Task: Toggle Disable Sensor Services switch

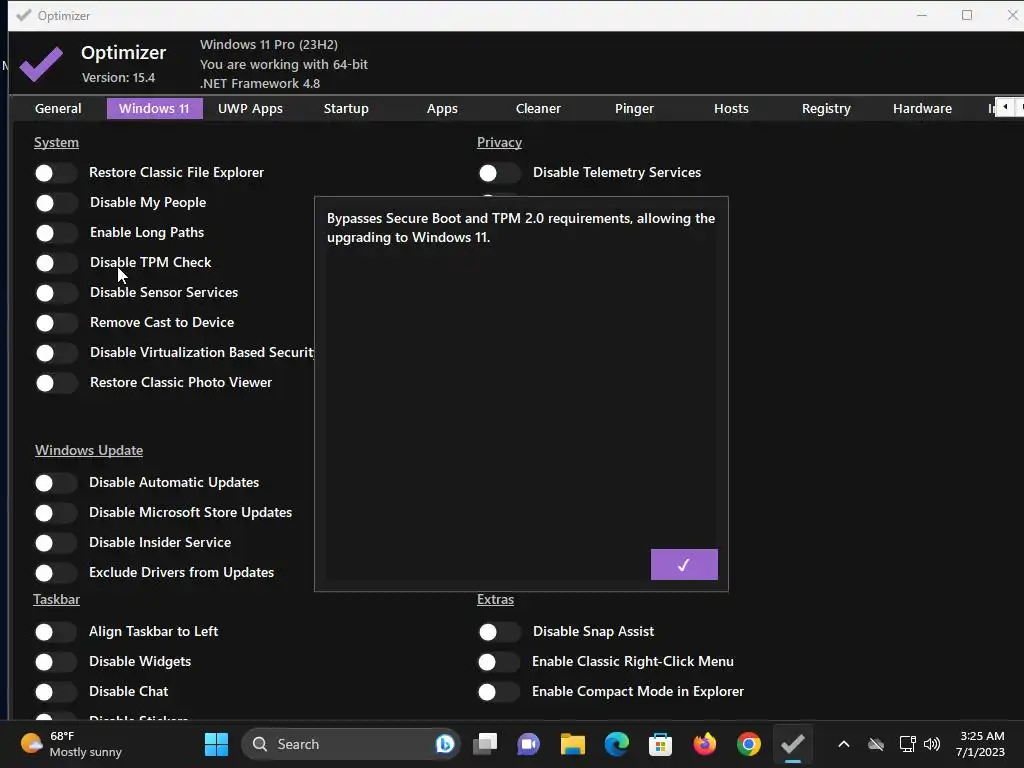Action: point(56,293)
